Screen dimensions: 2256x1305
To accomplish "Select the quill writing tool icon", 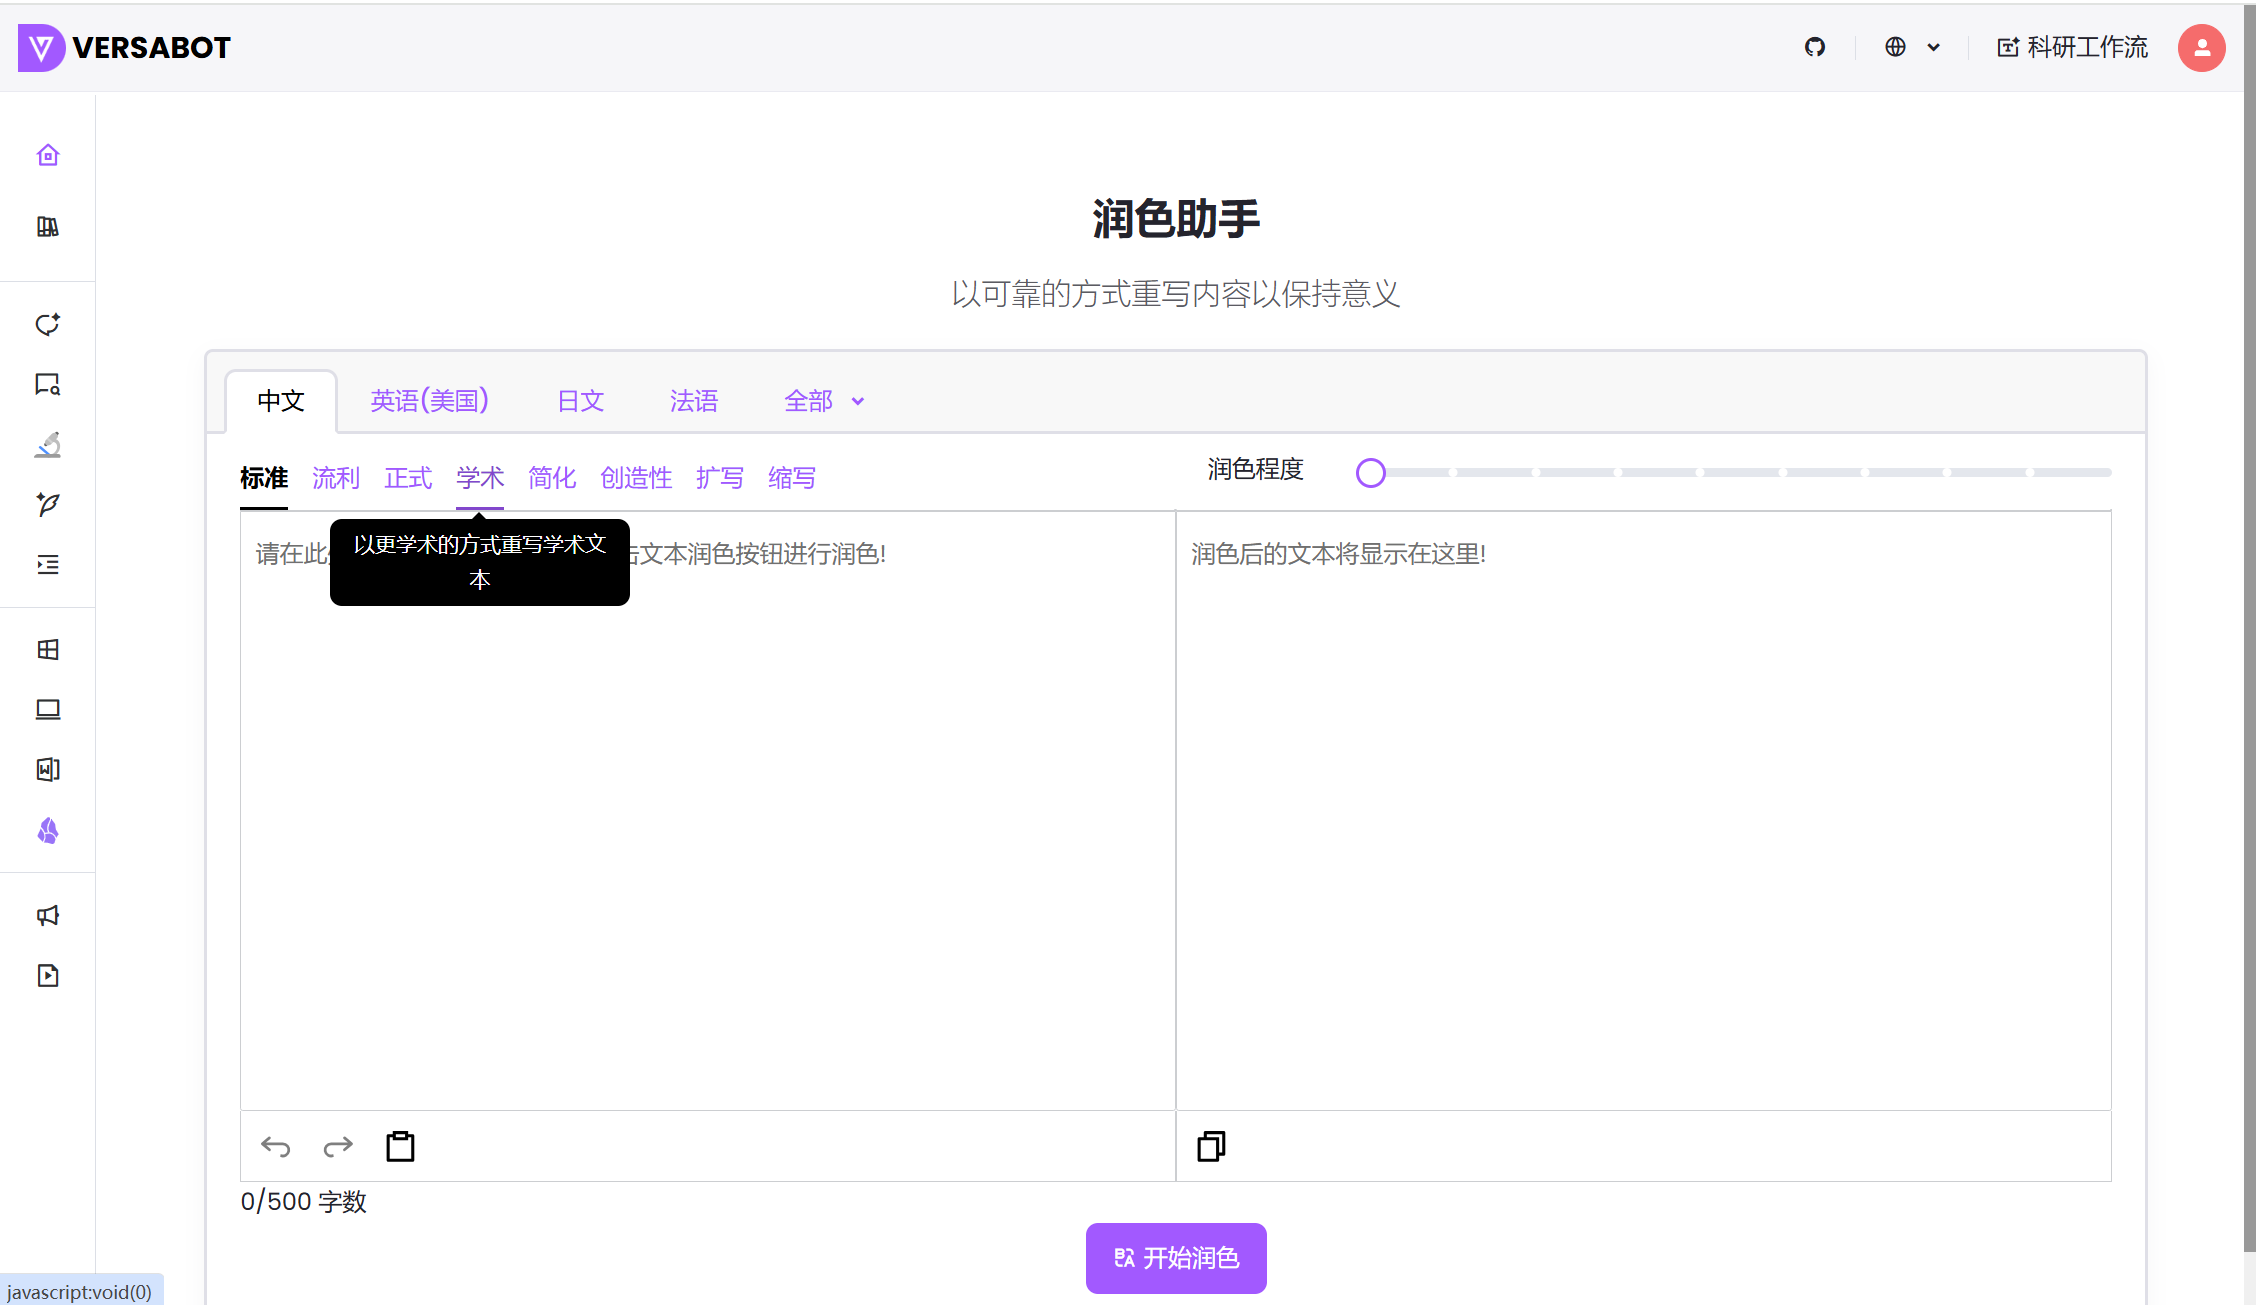I will tap(47, 506).
